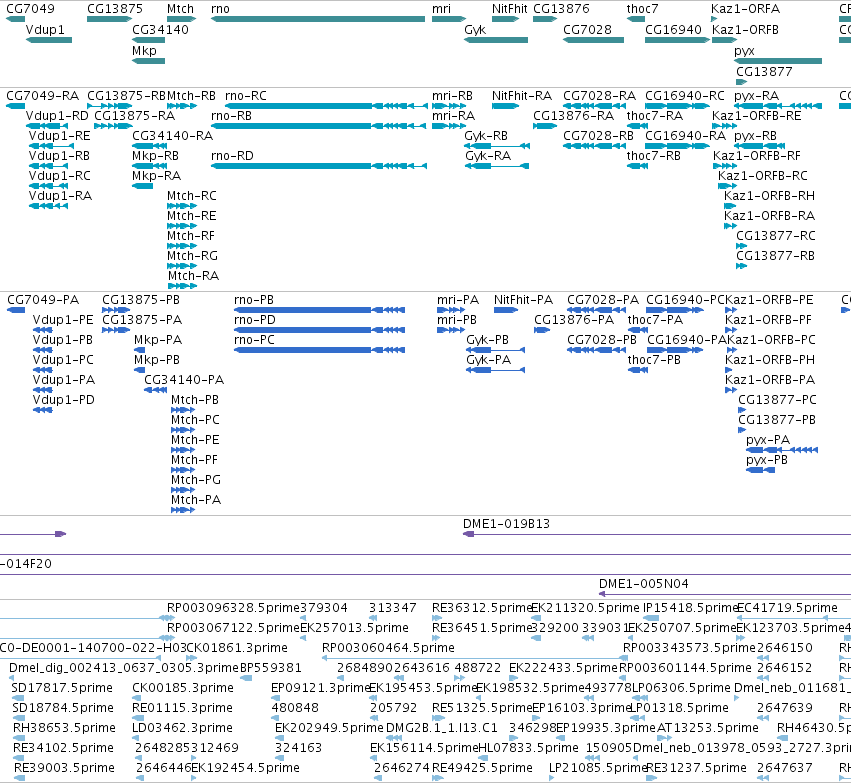The height and width of the screenshot is (783, 851).
Task: Click EST BP559381
Action: (271, 667)
